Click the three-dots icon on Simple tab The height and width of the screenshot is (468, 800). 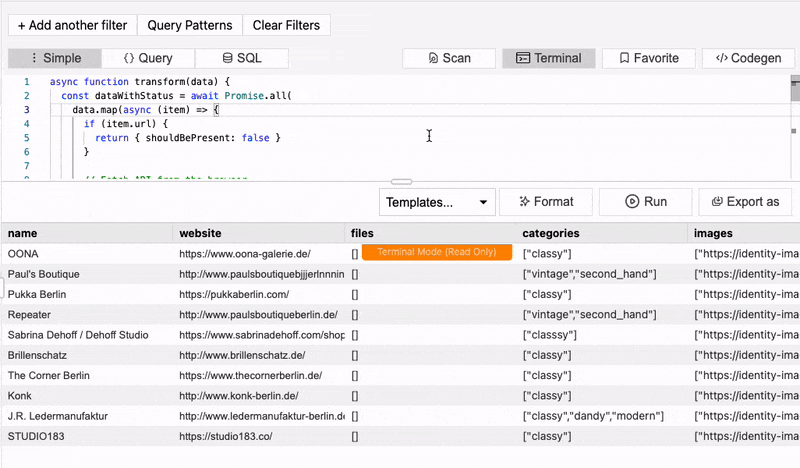[34, 58]
